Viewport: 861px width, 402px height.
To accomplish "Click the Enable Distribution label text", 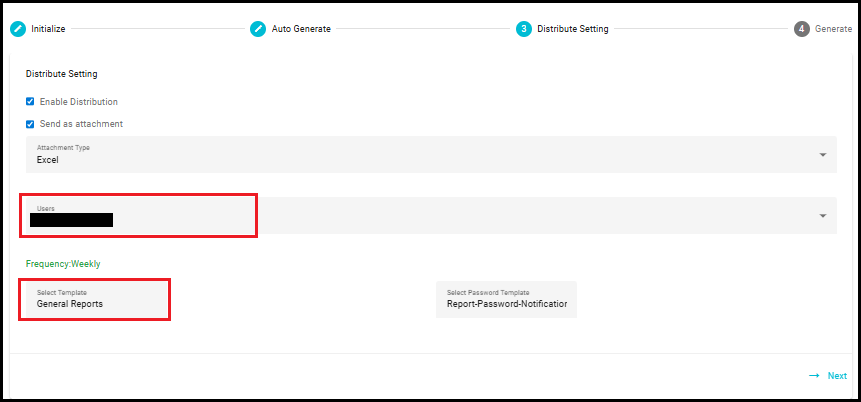I will click(79, 102).
